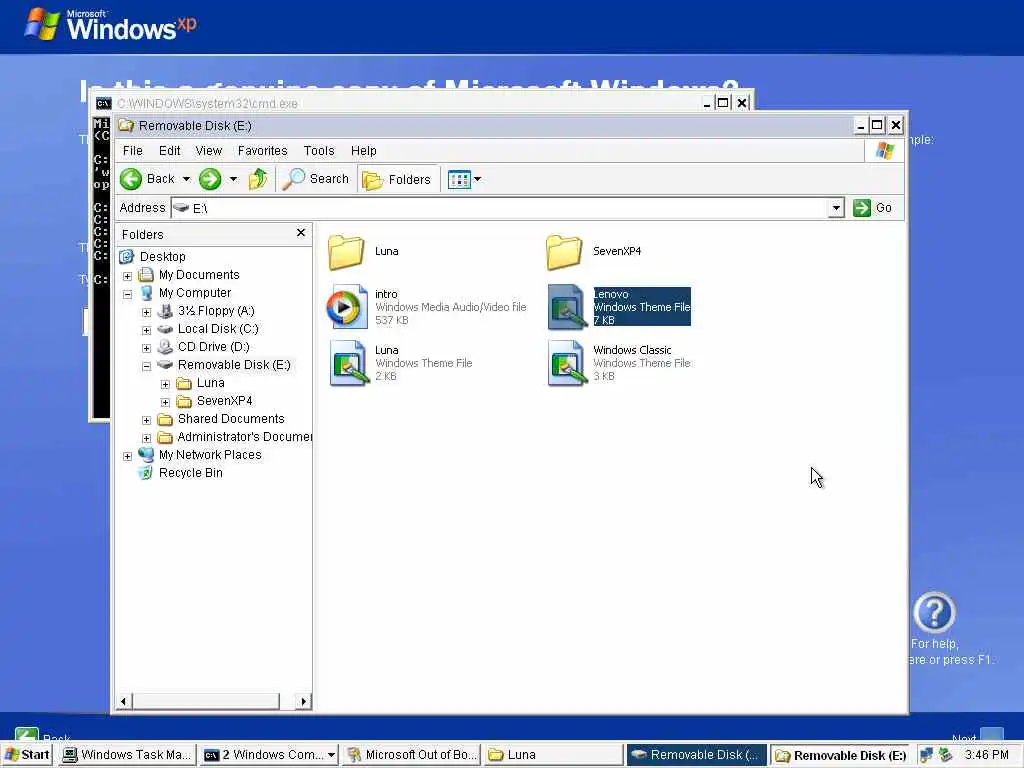The image size is (1024, 768).
Task: Open the View menu
Action: click(209, 151)
